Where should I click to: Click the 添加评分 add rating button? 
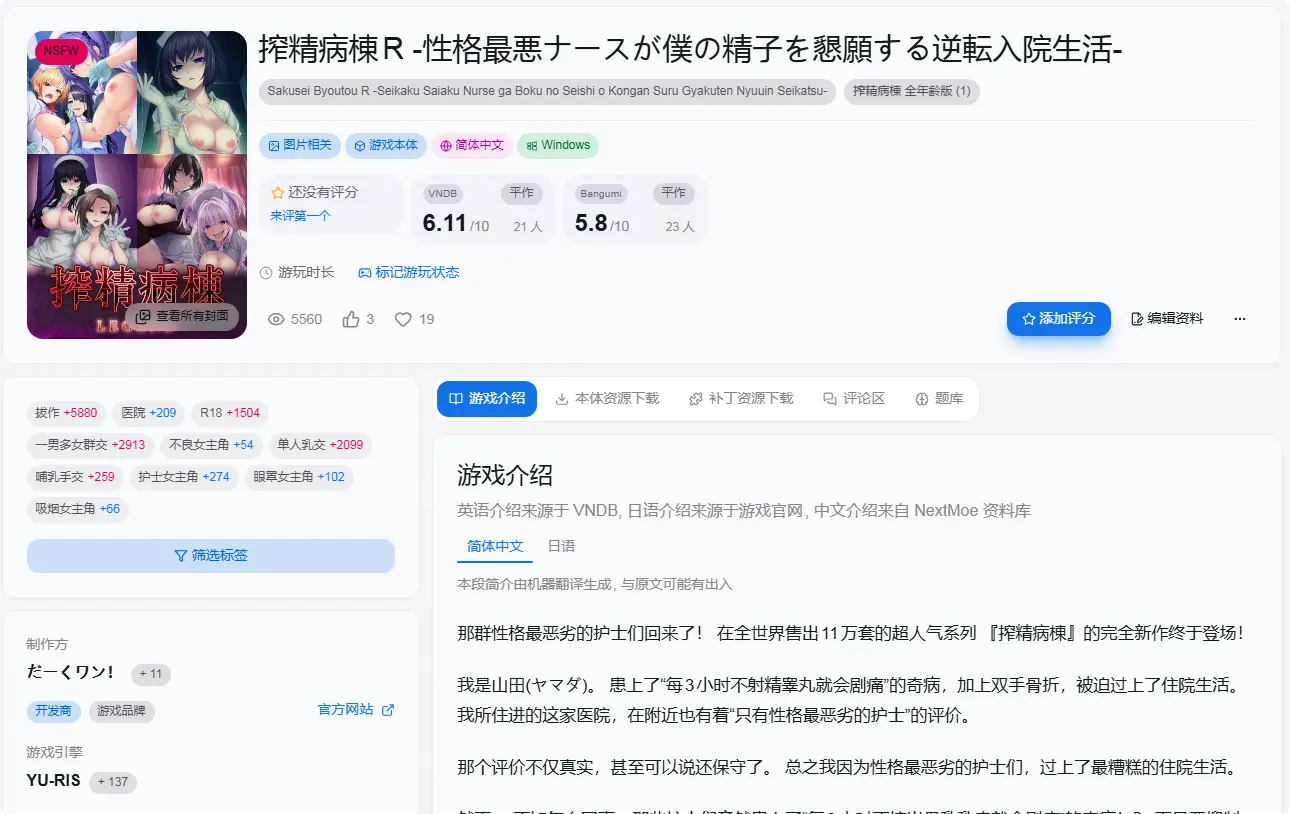1058,319
